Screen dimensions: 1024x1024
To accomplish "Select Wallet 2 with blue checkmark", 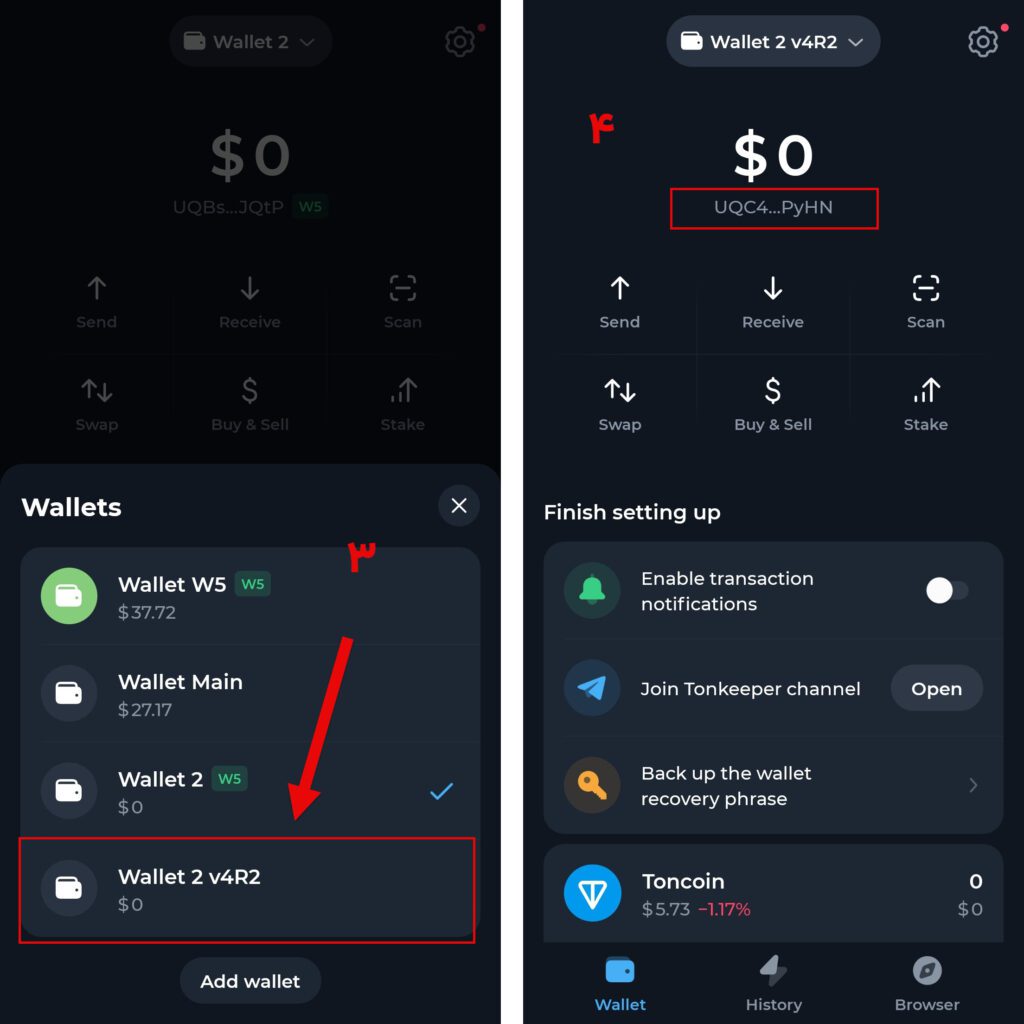I will (250, 791).
